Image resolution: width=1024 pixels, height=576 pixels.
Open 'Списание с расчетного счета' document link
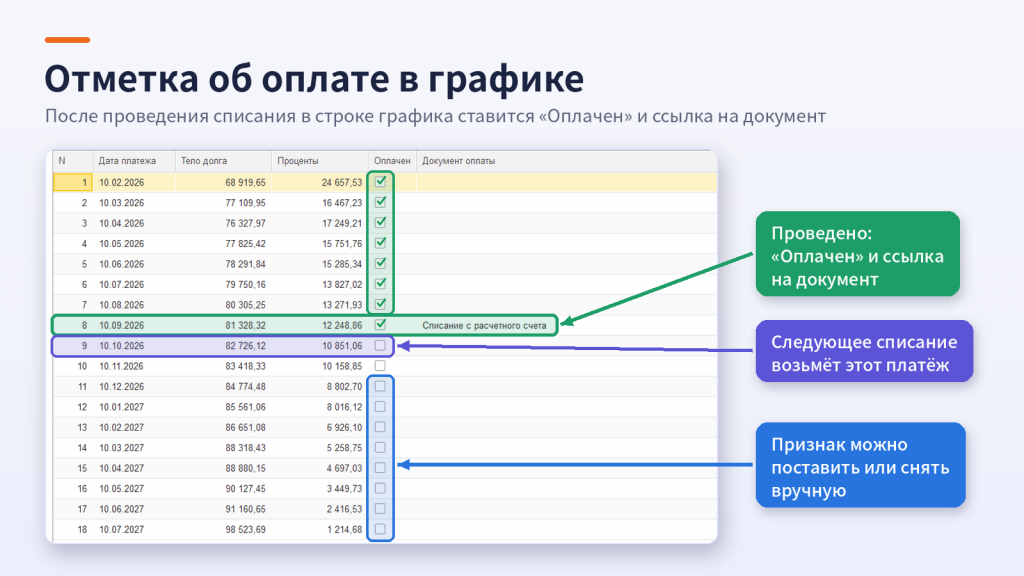484,325
